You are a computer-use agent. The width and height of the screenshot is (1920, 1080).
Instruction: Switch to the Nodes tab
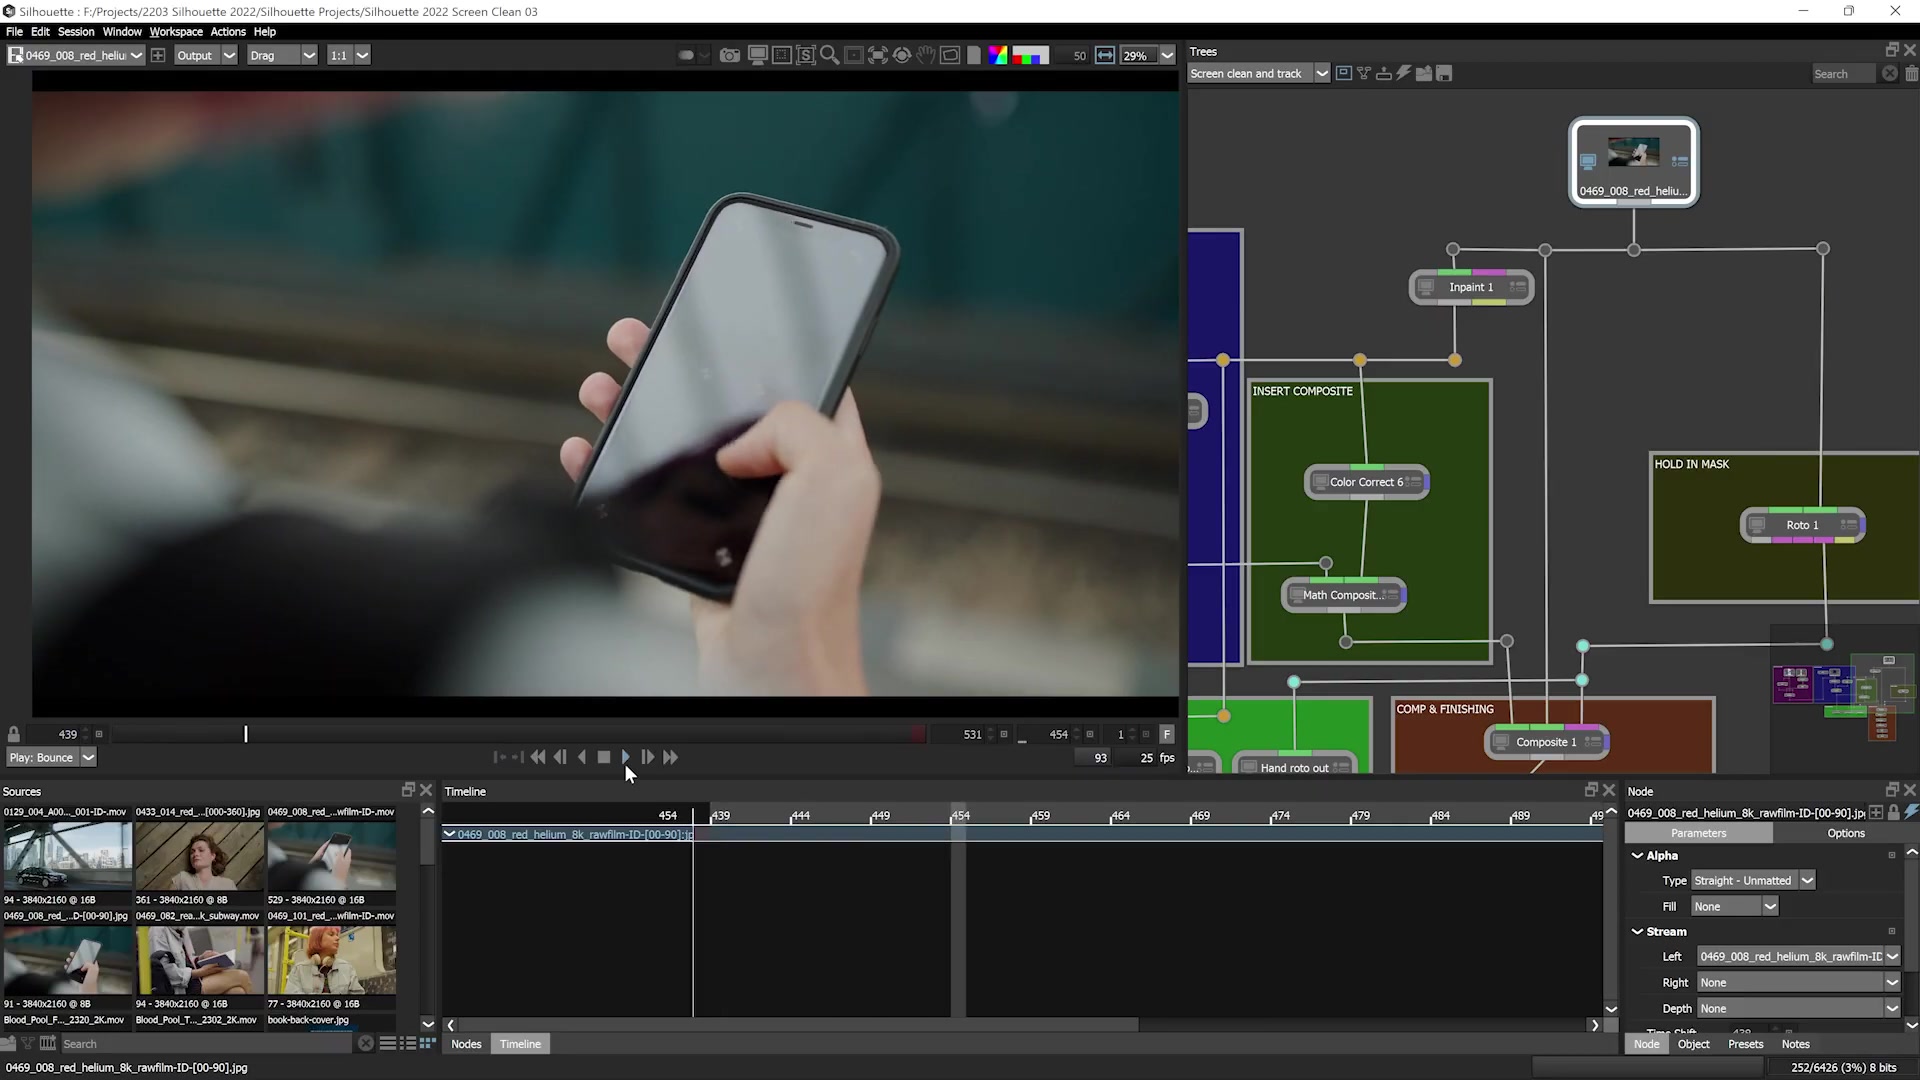(467, 1043)
